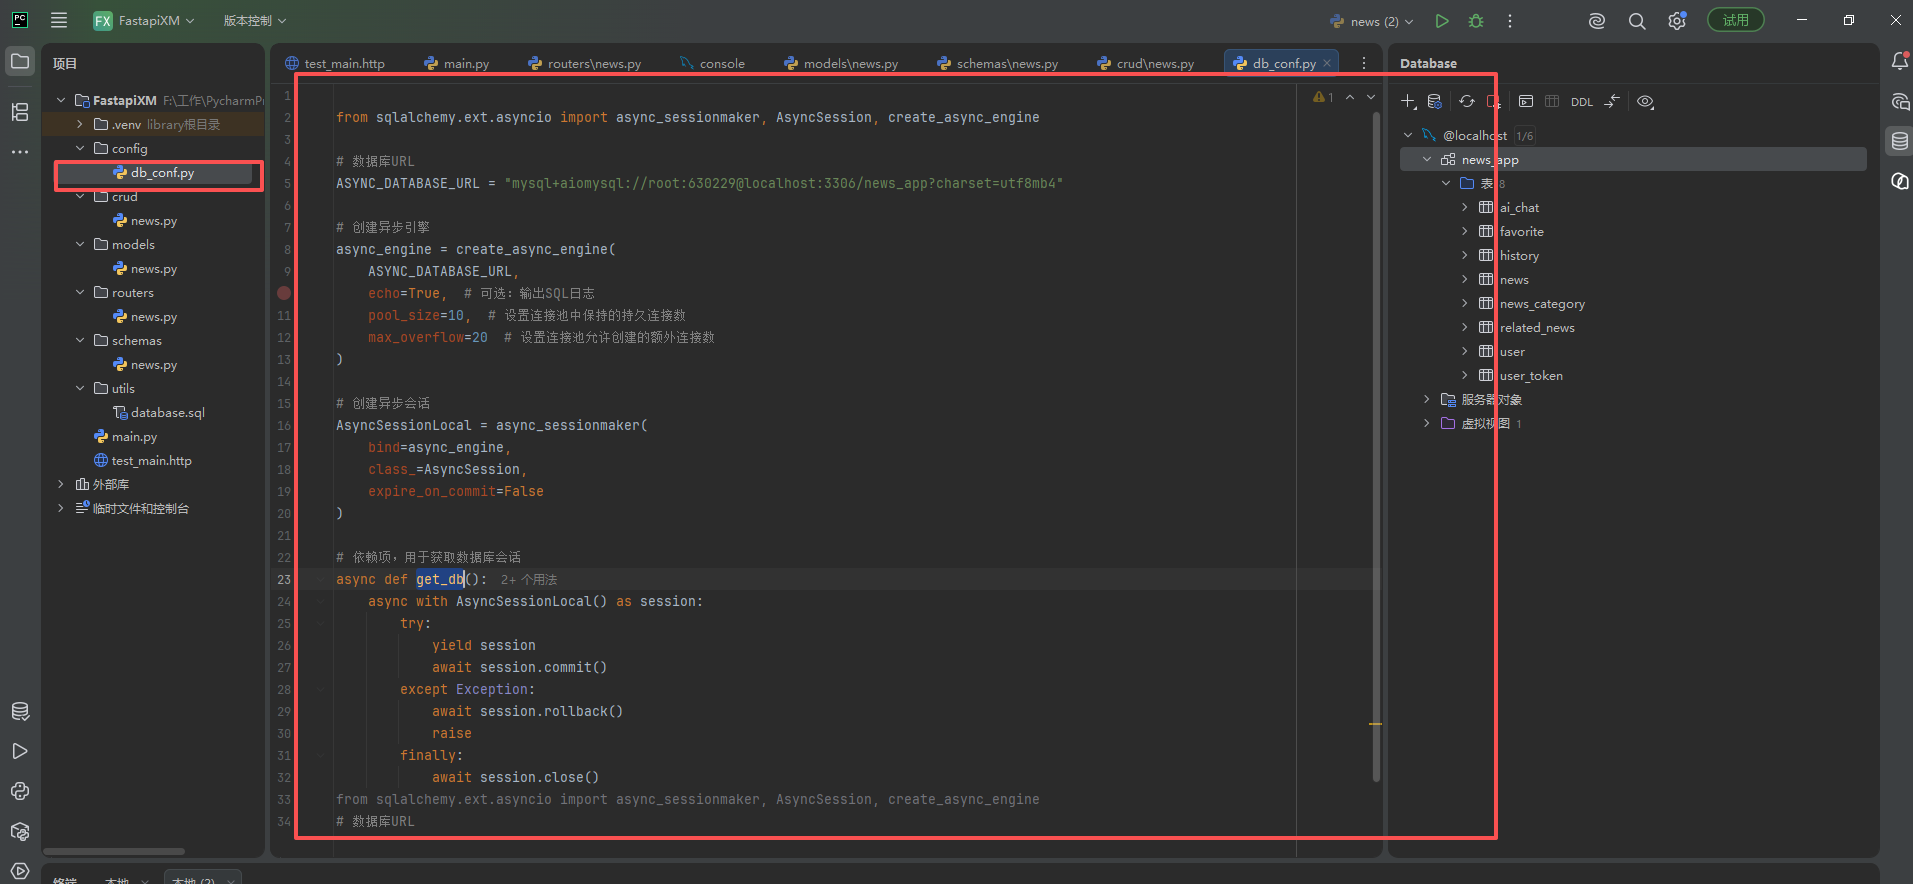This screenshot has height=884, width=1913.
Task: Select database.sql in project tree
Action: coord(158,412)
